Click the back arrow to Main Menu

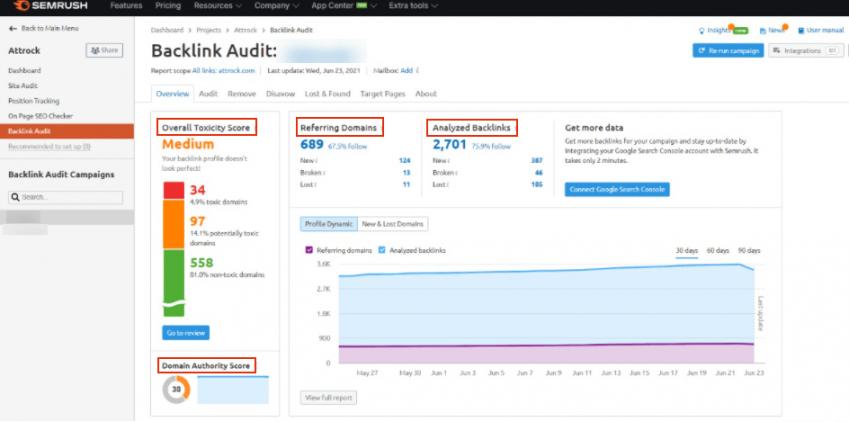(13, 28)
